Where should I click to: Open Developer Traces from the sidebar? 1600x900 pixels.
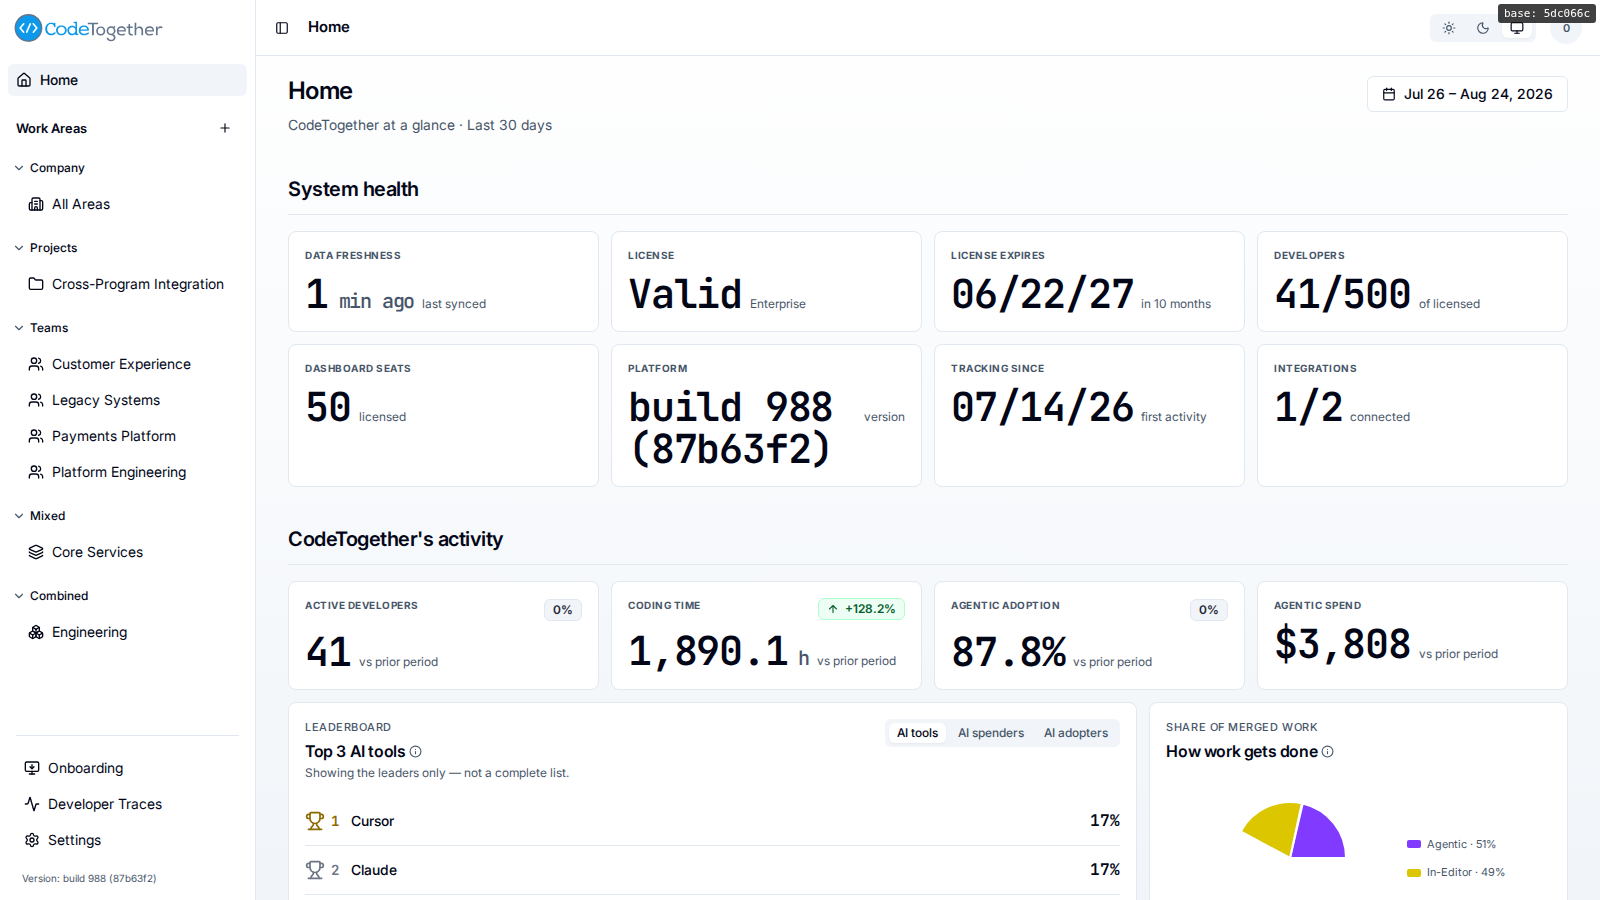click(x=127, y=804)
